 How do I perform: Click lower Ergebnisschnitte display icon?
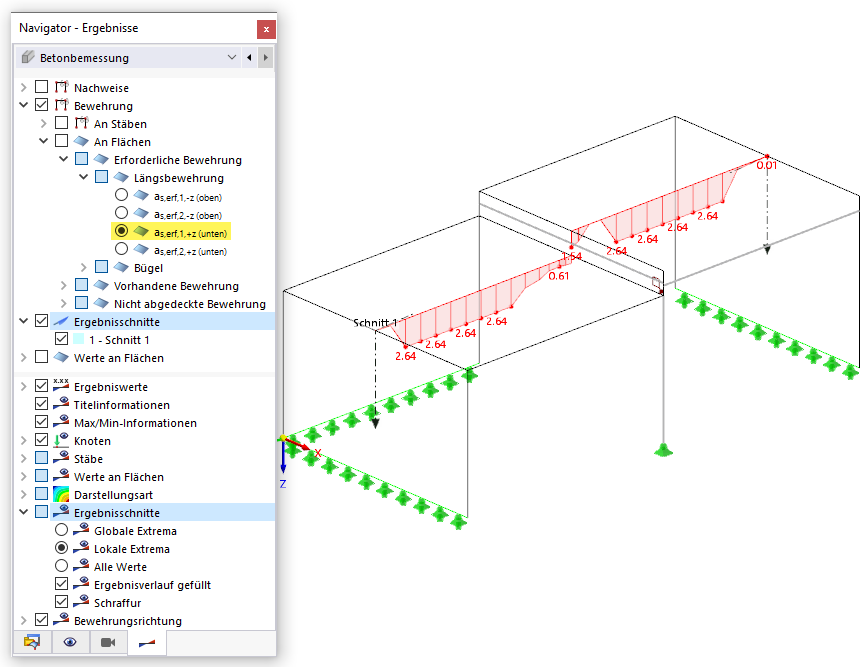pyautogui.click(x=61, y=512)
